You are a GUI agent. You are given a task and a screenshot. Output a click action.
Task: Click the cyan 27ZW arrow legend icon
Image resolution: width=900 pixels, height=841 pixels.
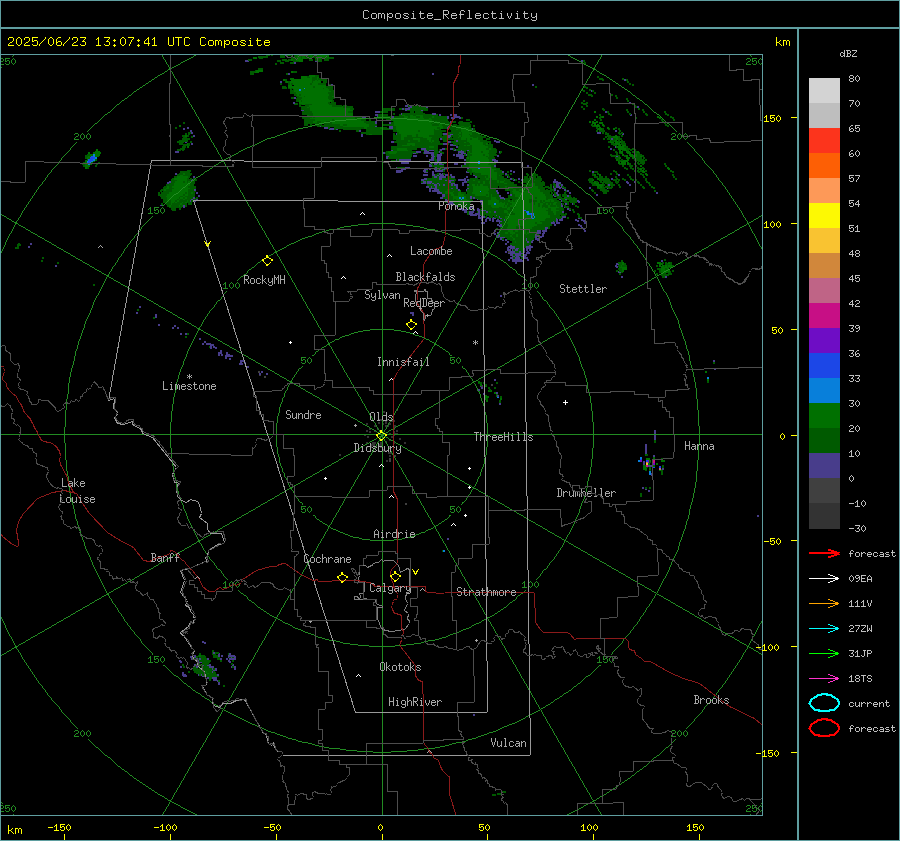(824, 629)
